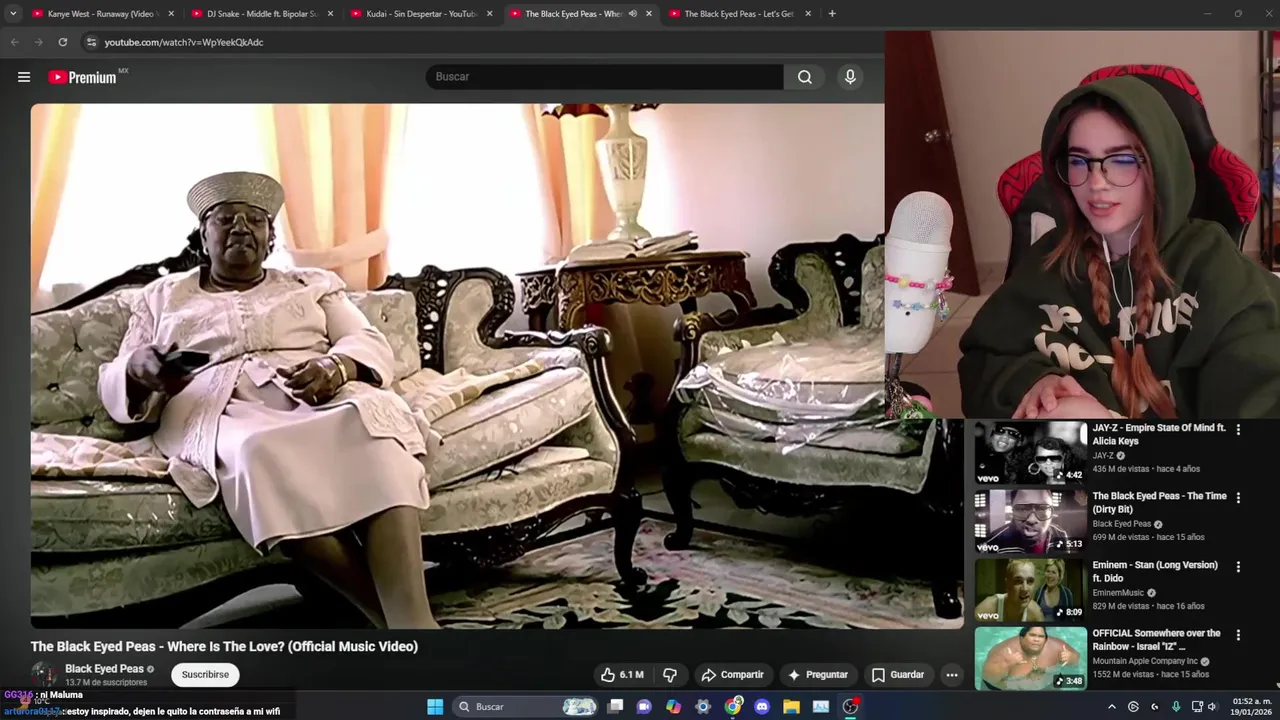This screenshot has width=1280, height=720.
Task: Dislike the video with thumbs down
Action: pos(670,675)
